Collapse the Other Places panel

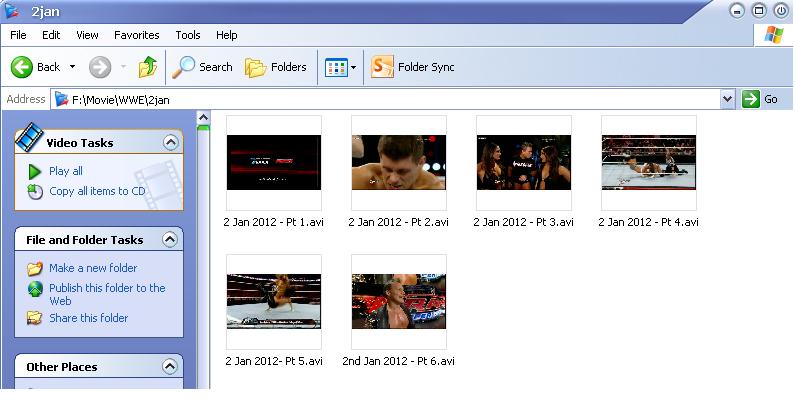pyautogui.click(x=170, y=366)
